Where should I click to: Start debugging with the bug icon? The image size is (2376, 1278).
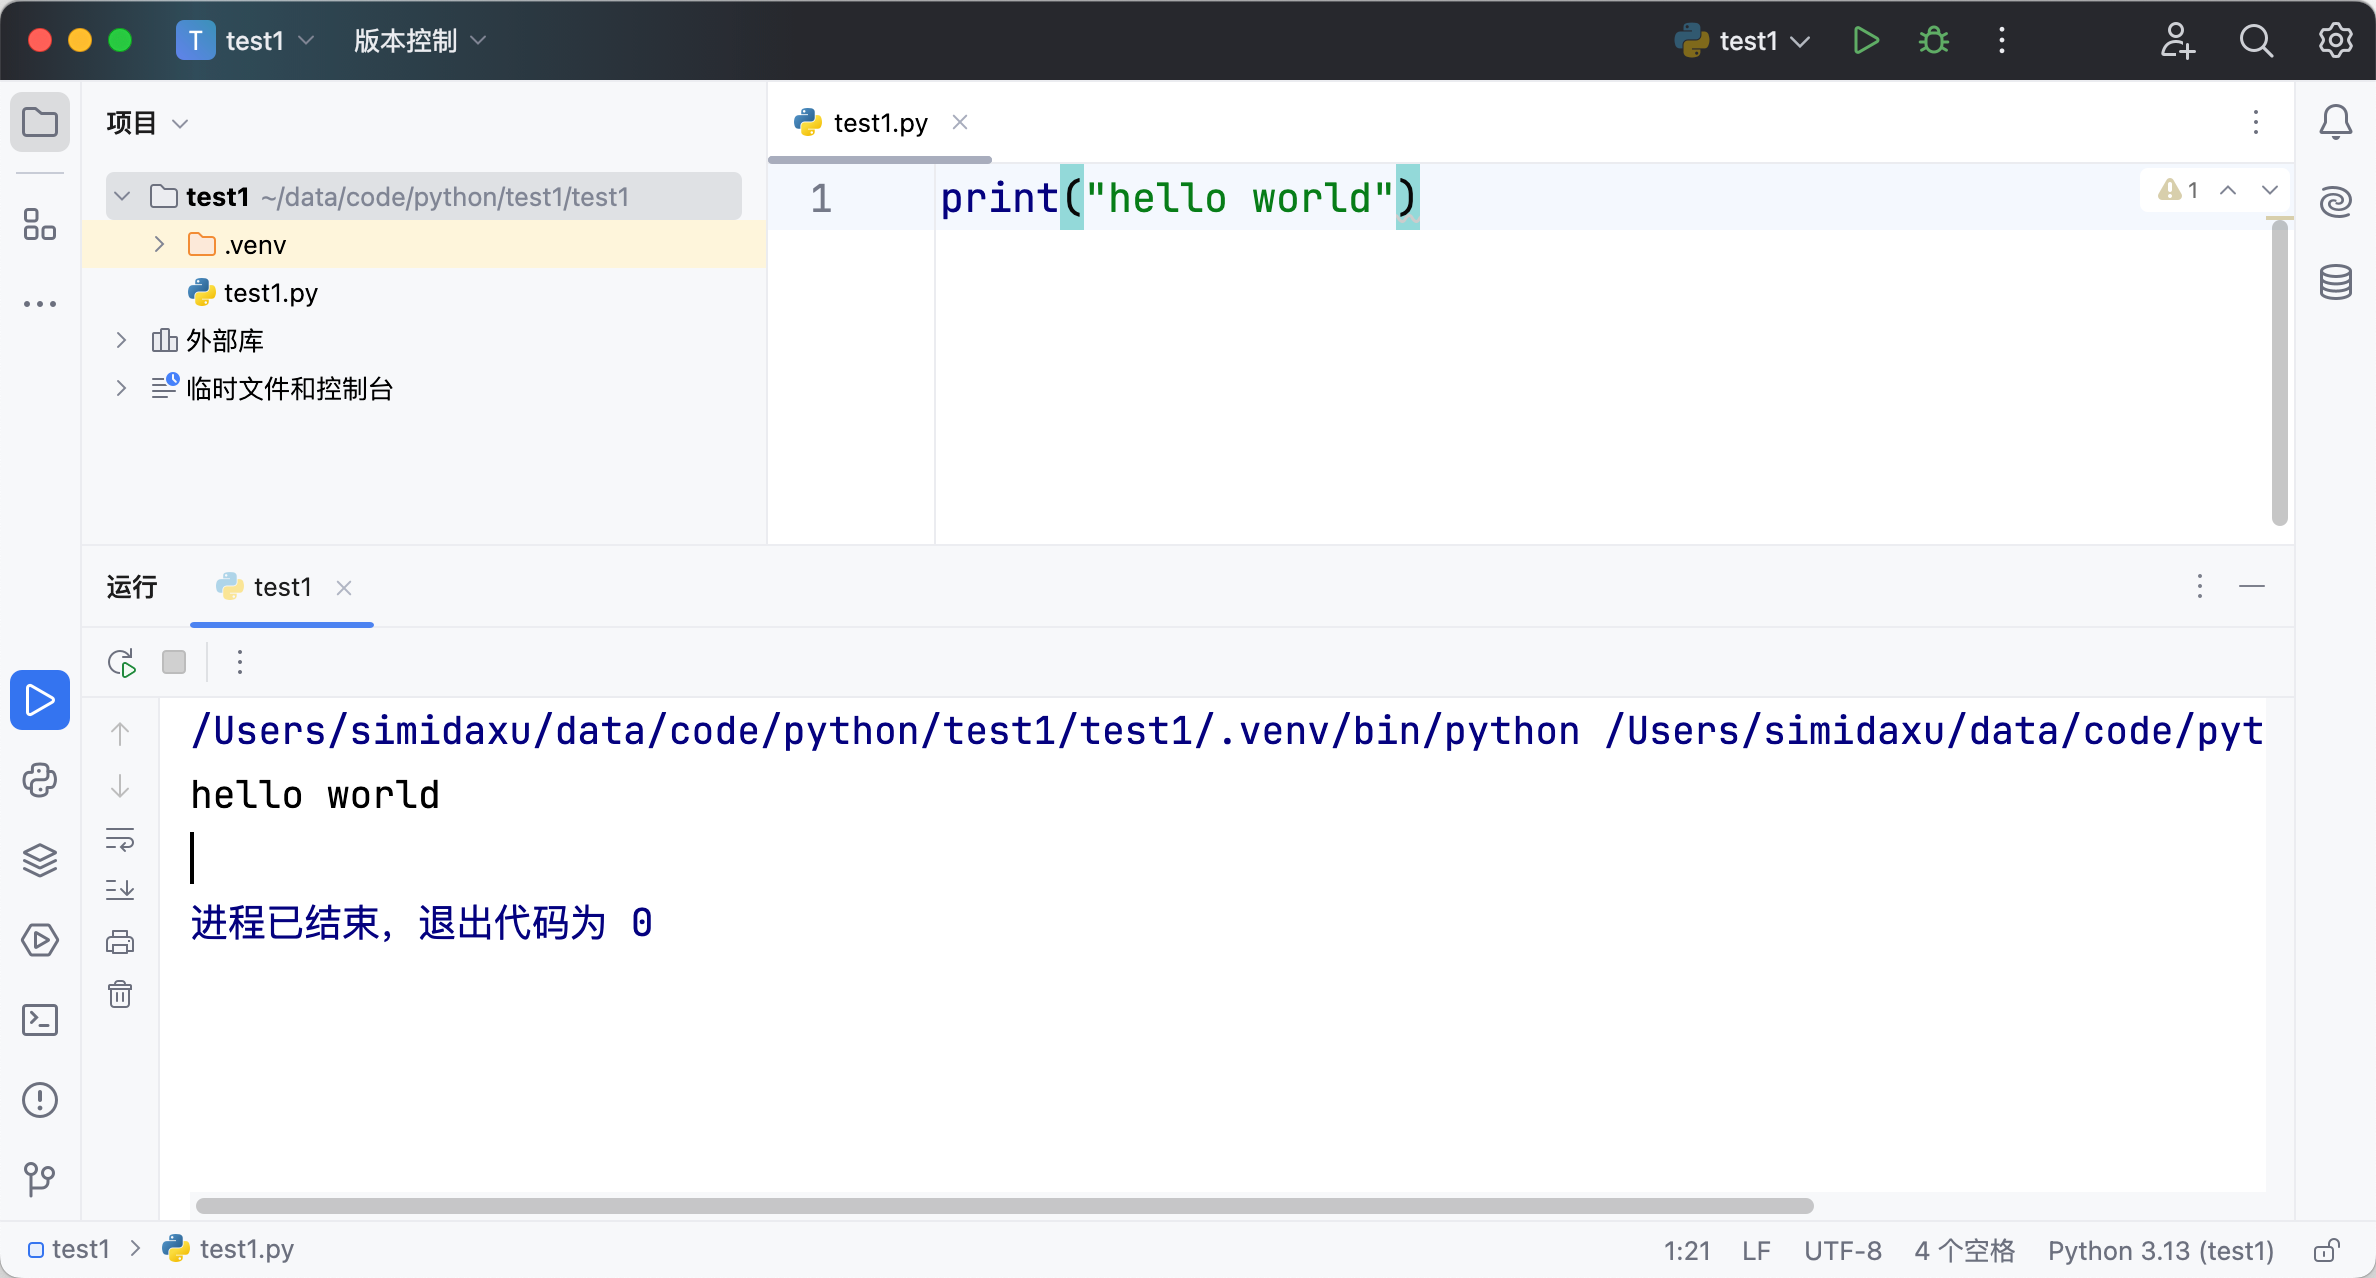click(x=1934, y=41)
